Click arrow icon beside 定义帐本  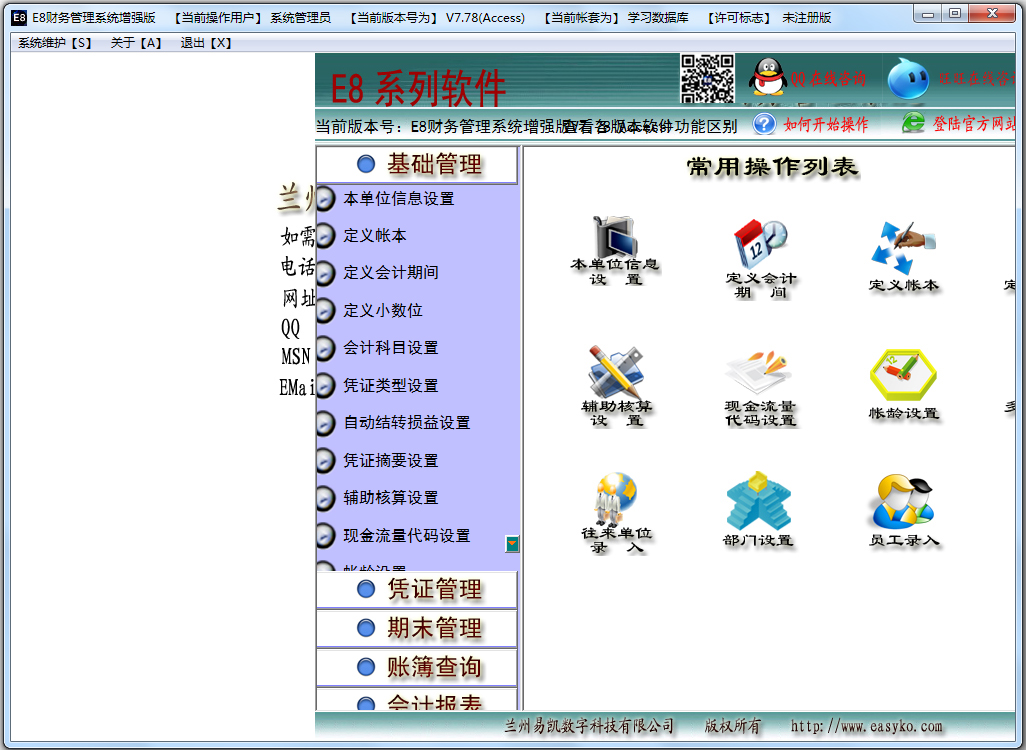pos(325,236)
